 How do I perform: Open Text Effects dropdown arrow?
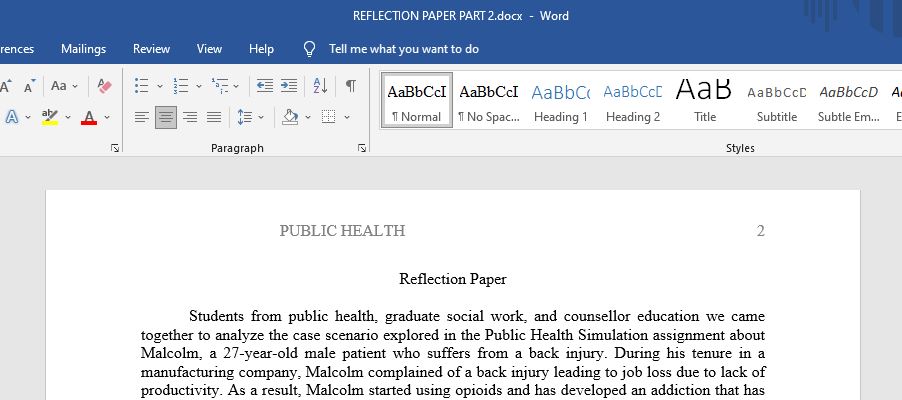28,117
